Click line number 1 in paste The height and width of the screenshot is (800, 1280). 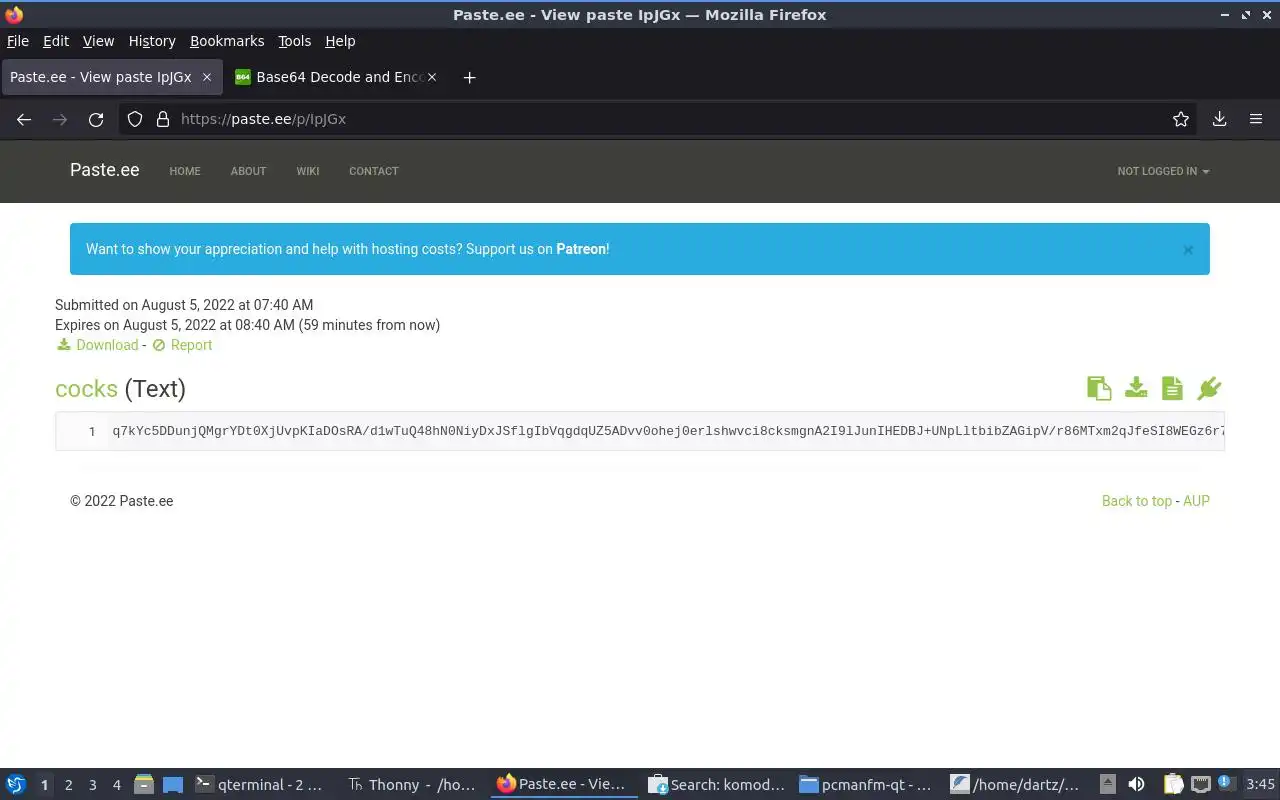pyautogui.click(x=92, y=432)
